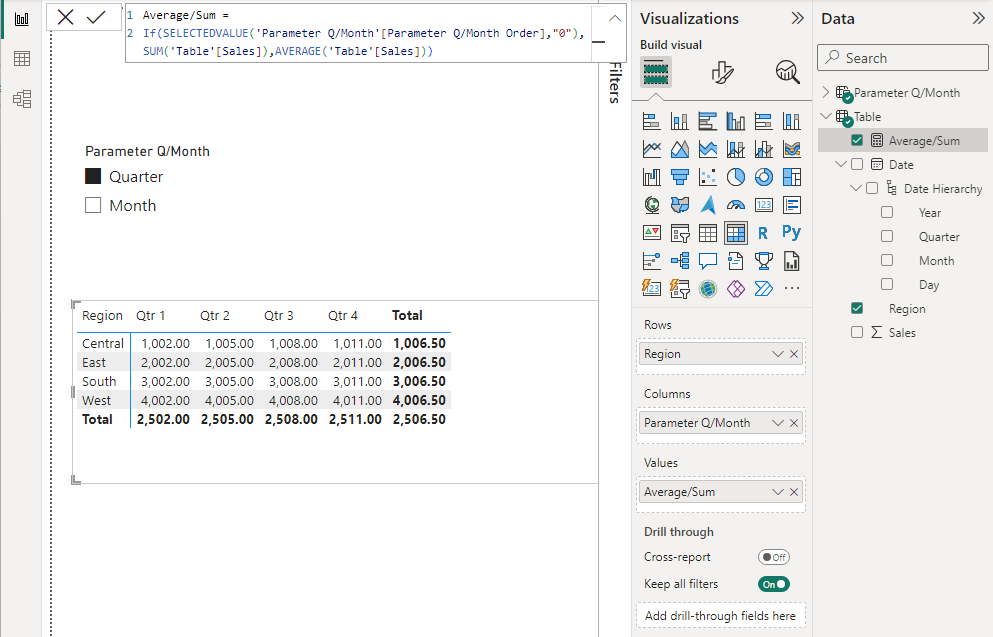Collapse the formula bar with chevron
Viewport: 993px width, 637px height.
point(614,18)
